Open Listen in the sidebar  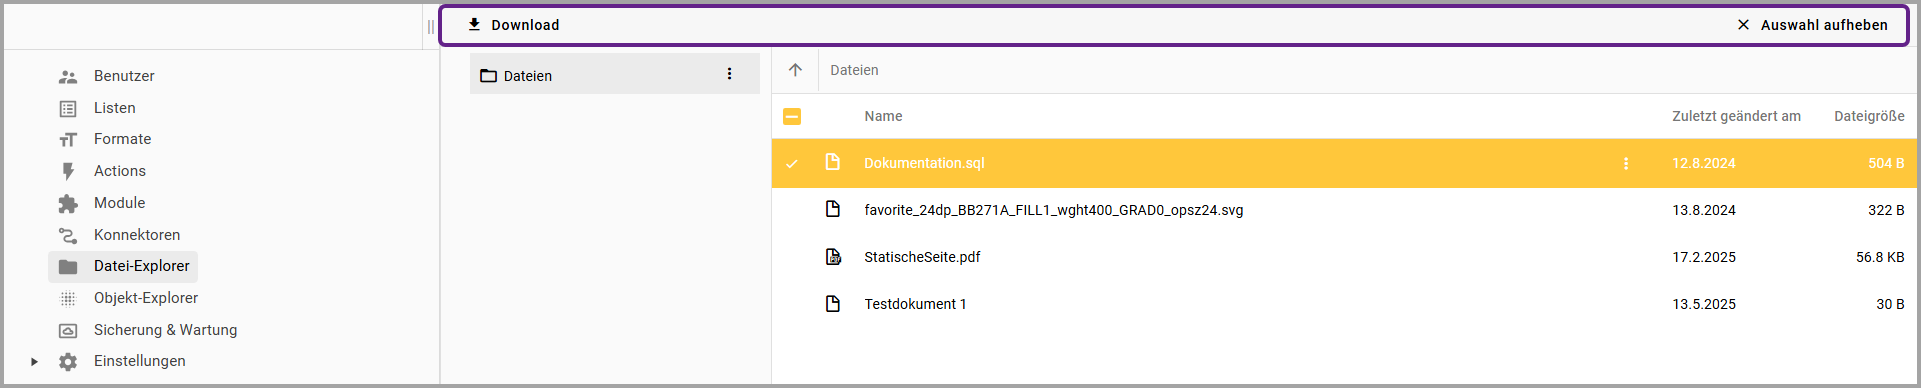pyautogui.click(x=115, y=108)
